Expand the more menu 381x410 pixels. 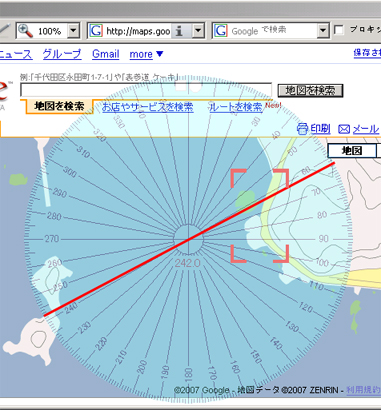[x=146, y=54]
